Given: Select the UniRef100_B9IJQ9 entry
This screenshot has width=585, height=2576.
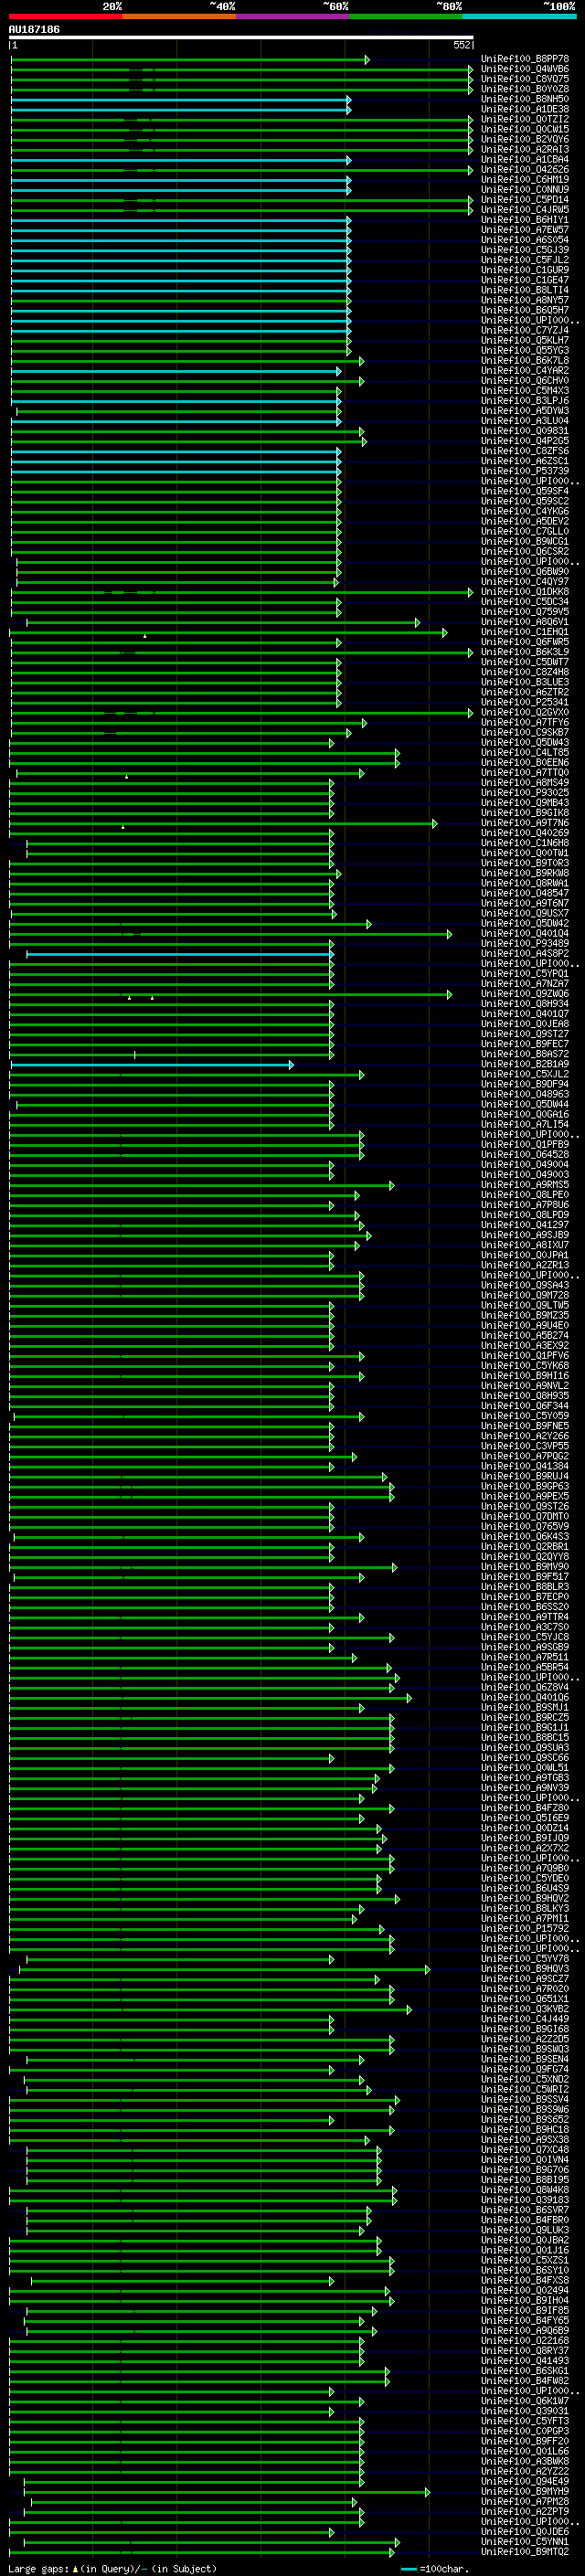Looking at the screenshot, I should click(525, 1838).
